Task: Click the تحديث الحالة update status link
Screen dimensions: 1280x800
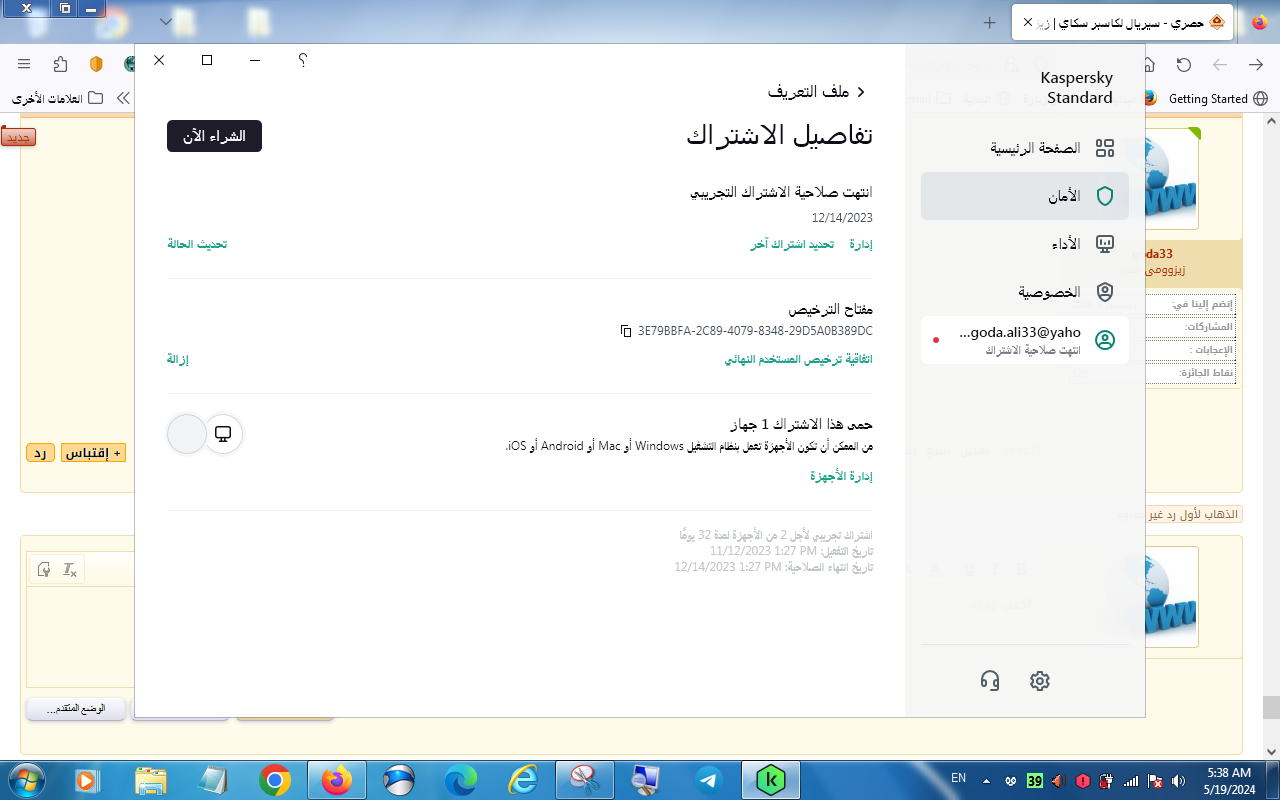Action: tap(197, 244)
